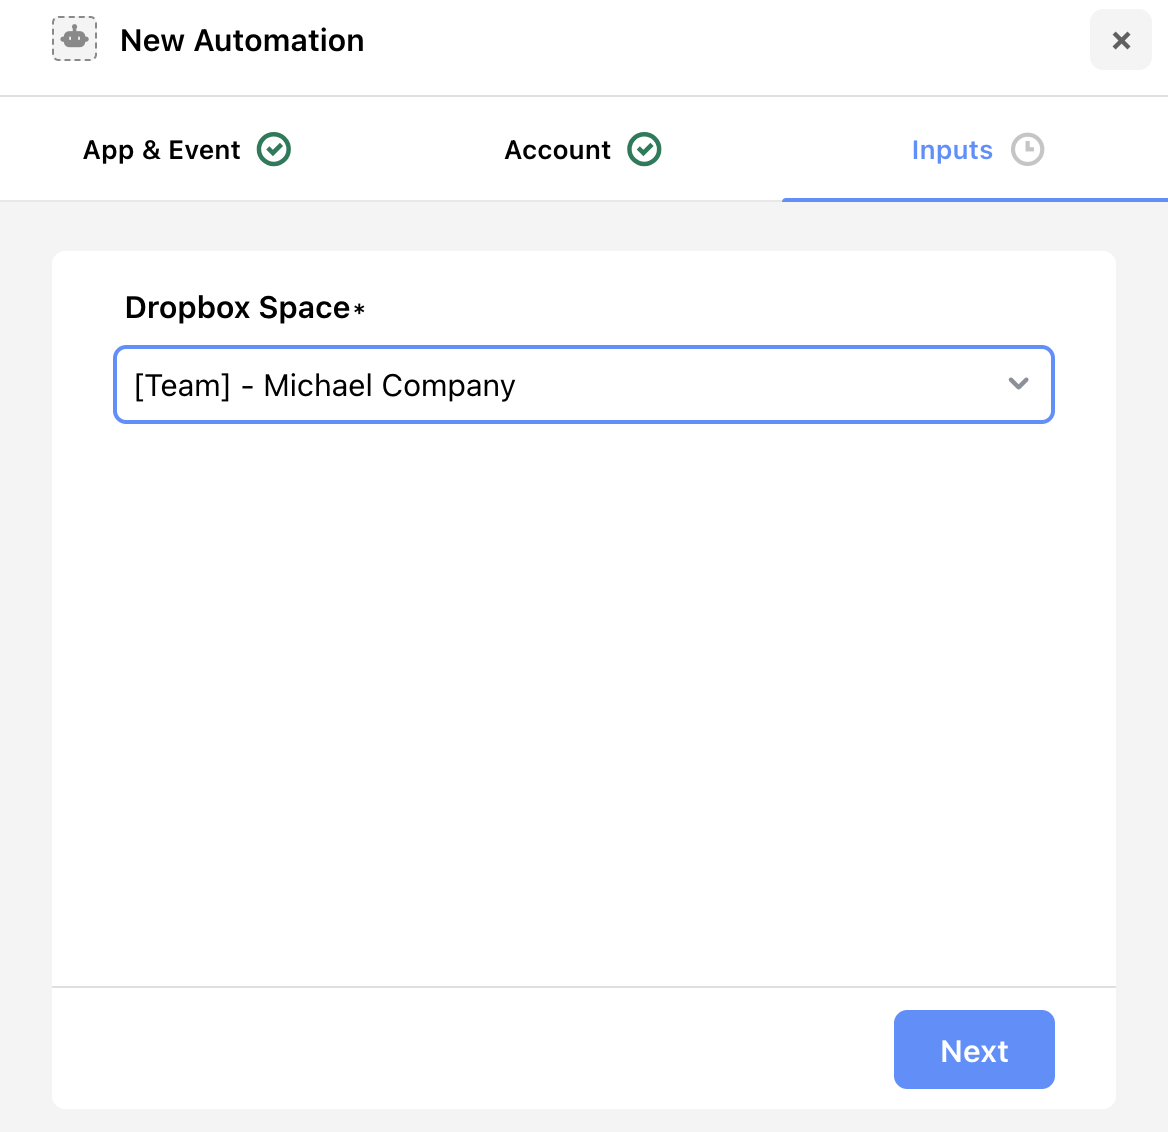This screenshot has height=1132, width=1168.
Task: Click the green checkmark beside Account
Action: pyautogui.click(x=644, y=149)
